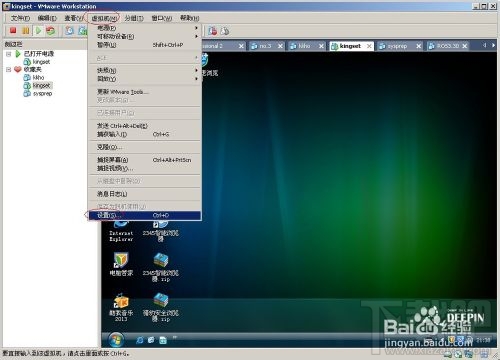
Task: Click the snapshot clock toolbar icon
Action: click(69, 31)
